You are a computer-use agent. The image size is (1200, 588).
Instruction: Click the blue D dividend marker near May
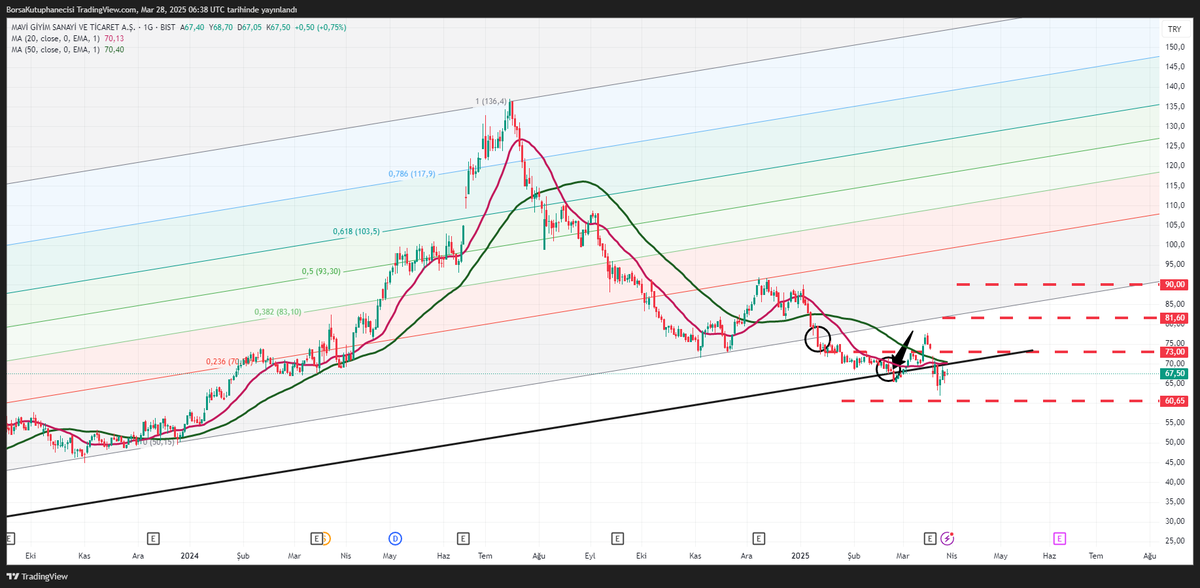coord(395,538)
